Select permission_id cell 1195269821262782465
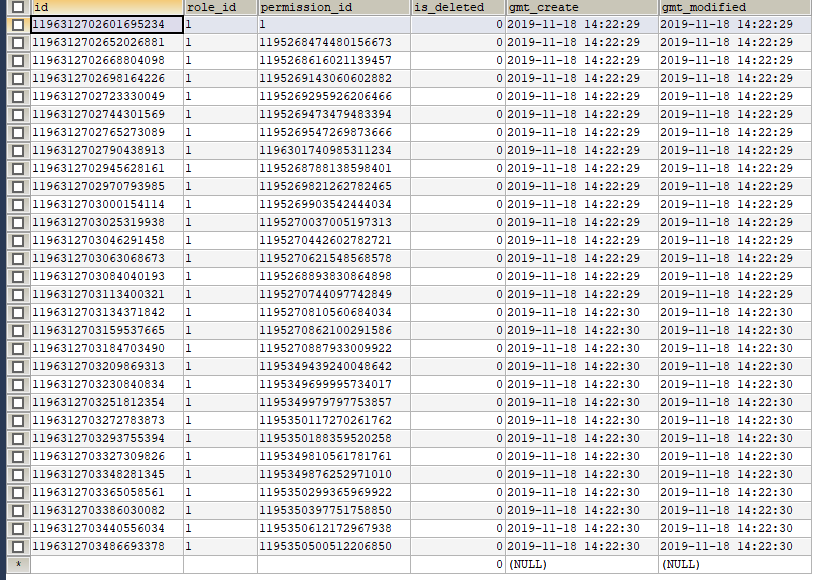 point(334,187)
